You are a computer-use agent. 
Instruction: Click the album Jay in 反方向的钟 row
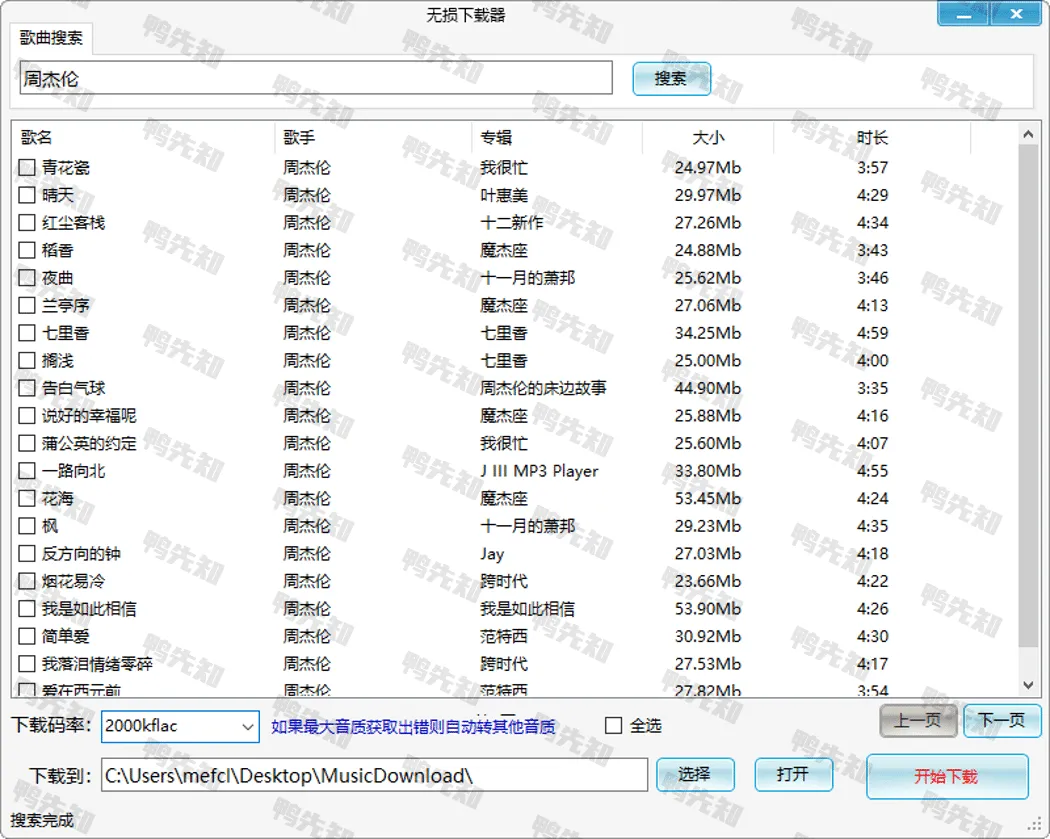[x=492, y=554]
